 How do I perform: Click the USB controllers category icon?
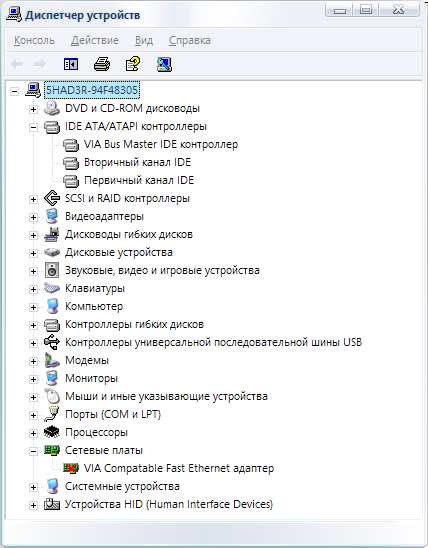pos(52,342)
